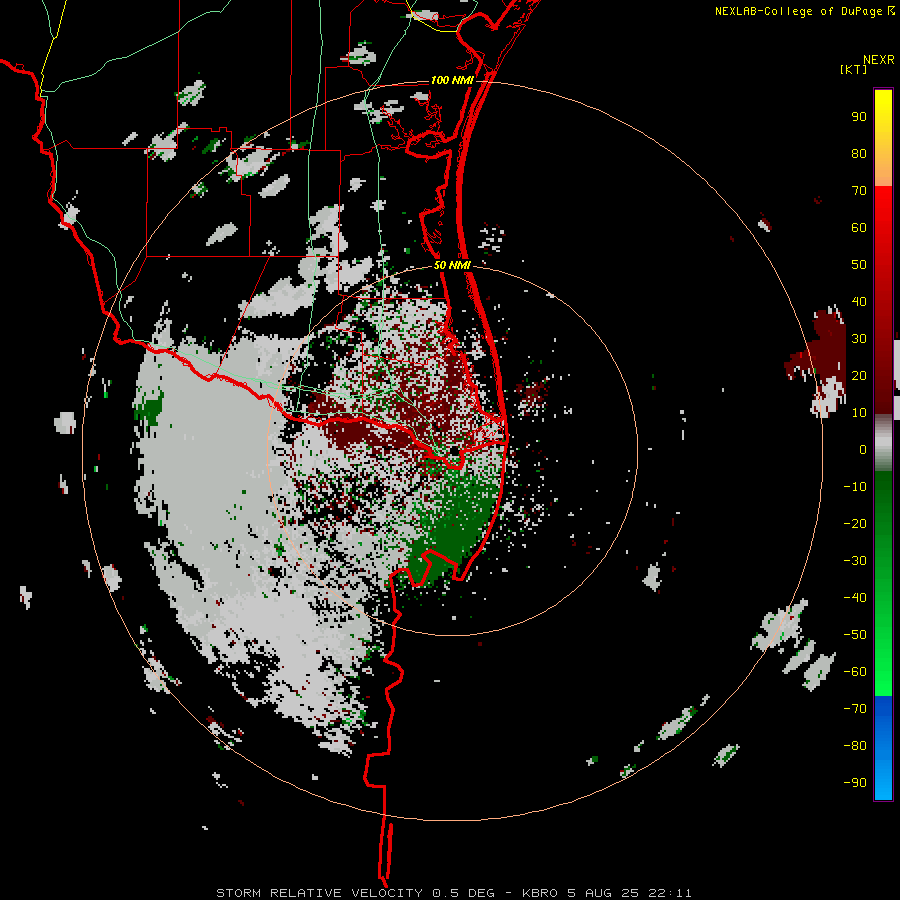Click the 22:11 timestamp in caption

(x=670, y=893)
